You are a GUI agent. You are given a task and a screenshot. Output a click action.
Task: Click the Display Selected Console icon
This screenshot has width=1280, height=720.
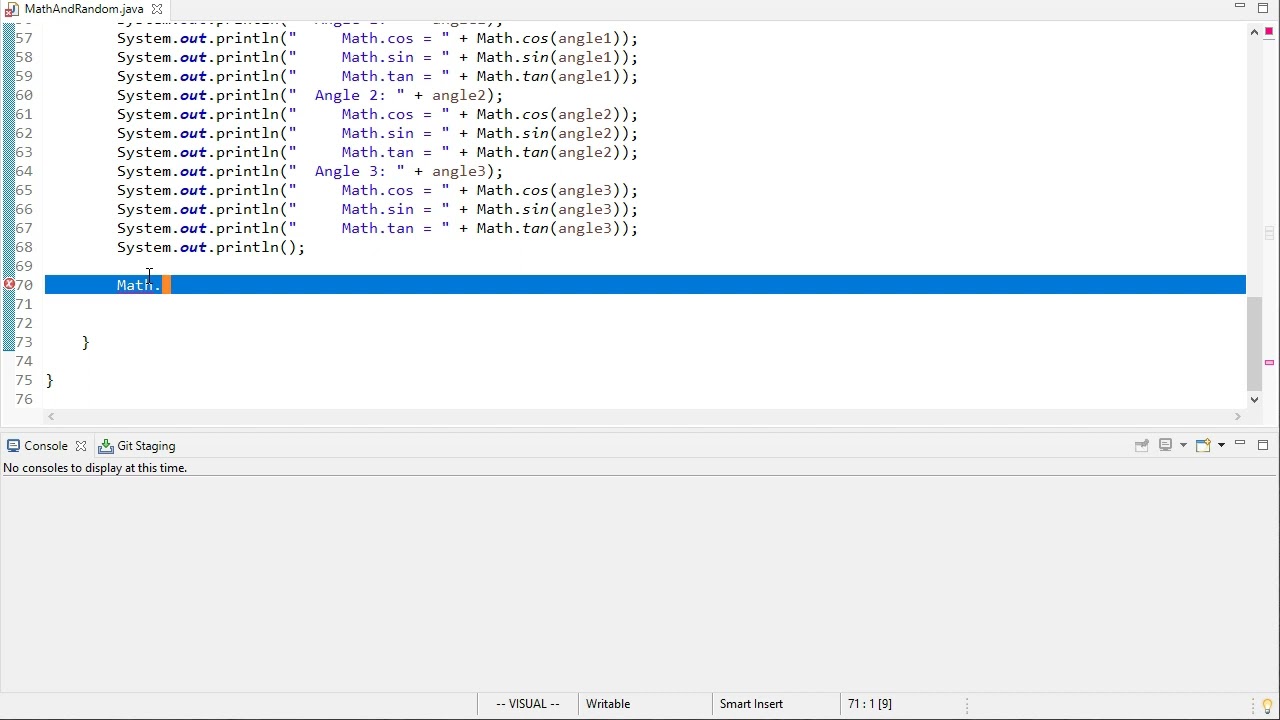click(x=1165, y=445)
